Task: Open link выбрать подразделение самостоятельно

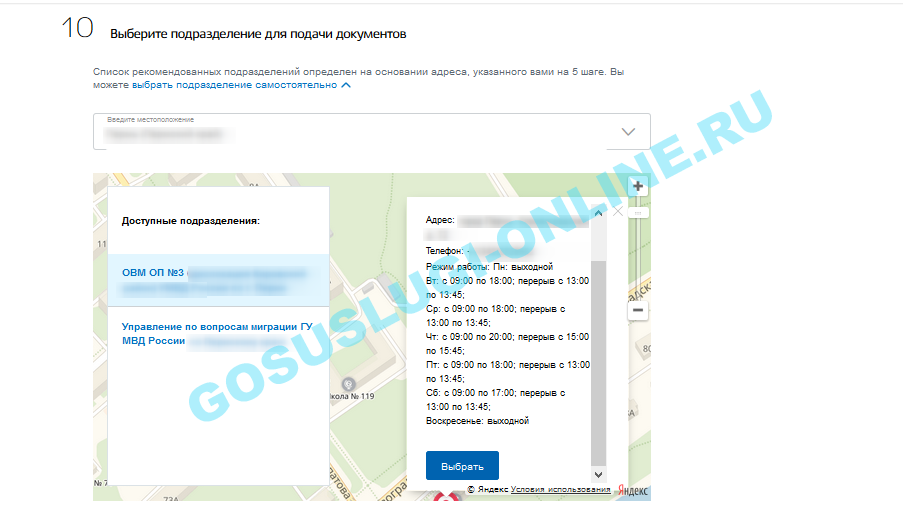Action: tap(234, 85)
